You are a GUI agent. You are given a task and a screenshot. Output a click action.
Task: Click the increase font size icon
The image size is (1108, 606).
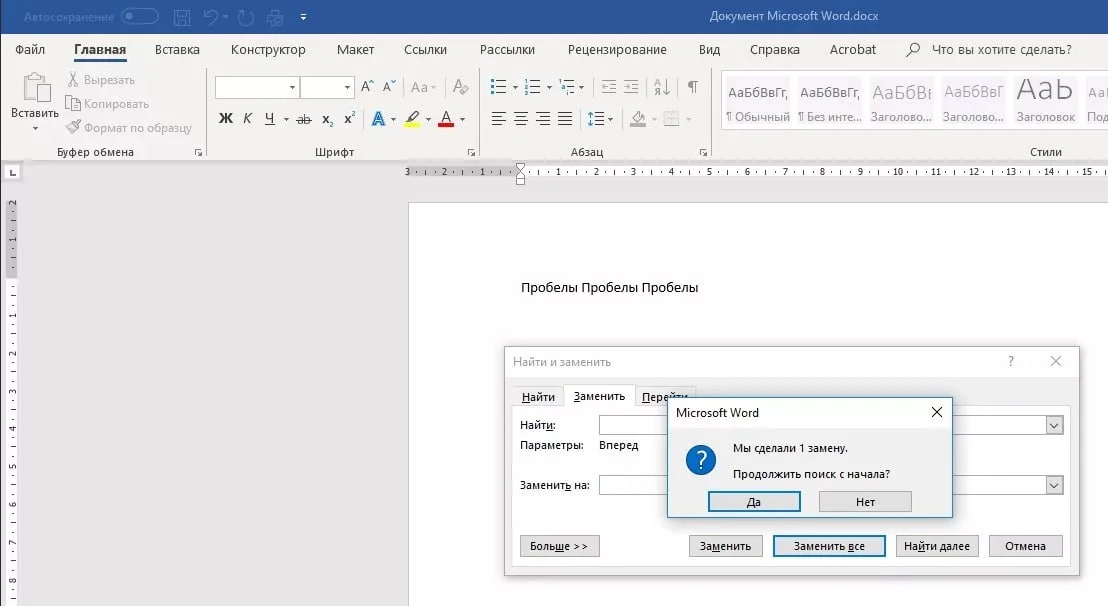pos(367,87)
